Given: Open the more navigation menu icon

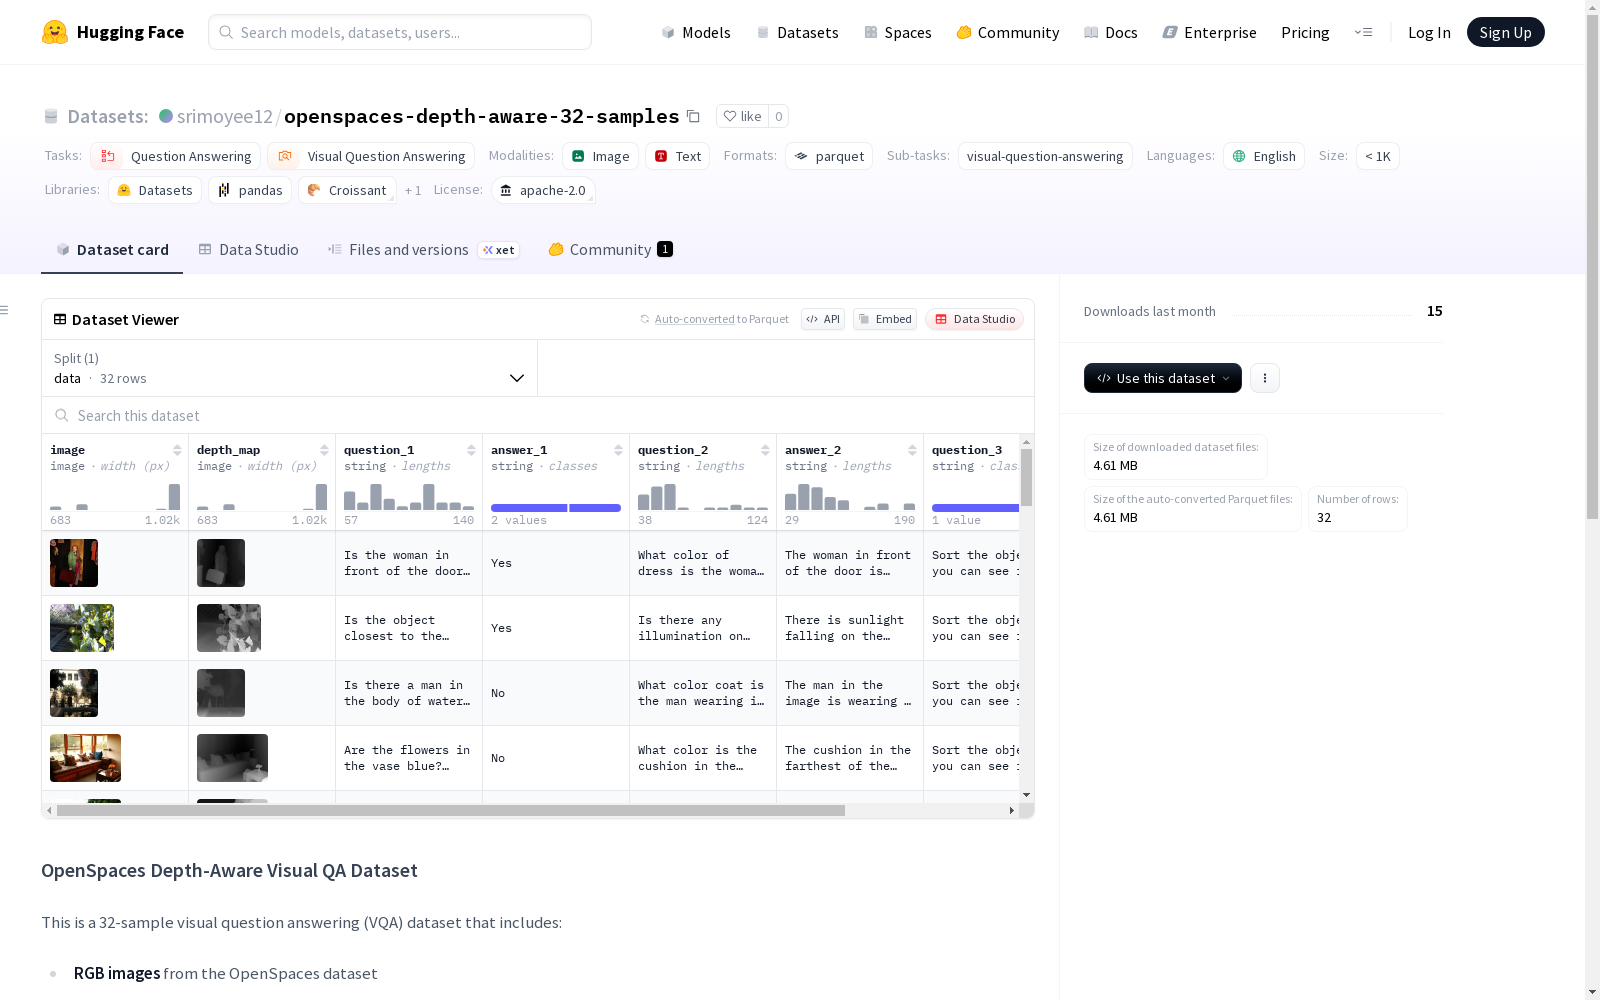Looking at the screenshot, I should pyautogui.click(x=1363, y=32).
